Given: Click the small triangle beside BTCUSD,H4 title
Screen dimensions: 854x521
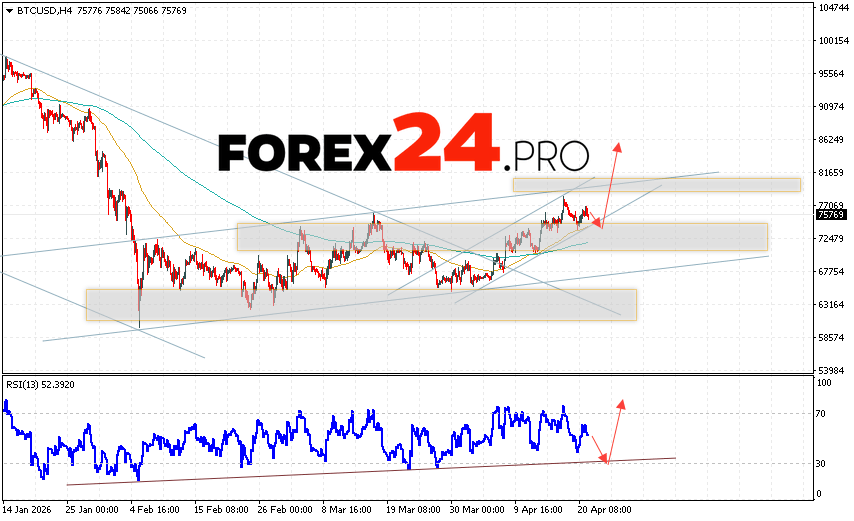Looking at the screenshot, I should (7, 11).
